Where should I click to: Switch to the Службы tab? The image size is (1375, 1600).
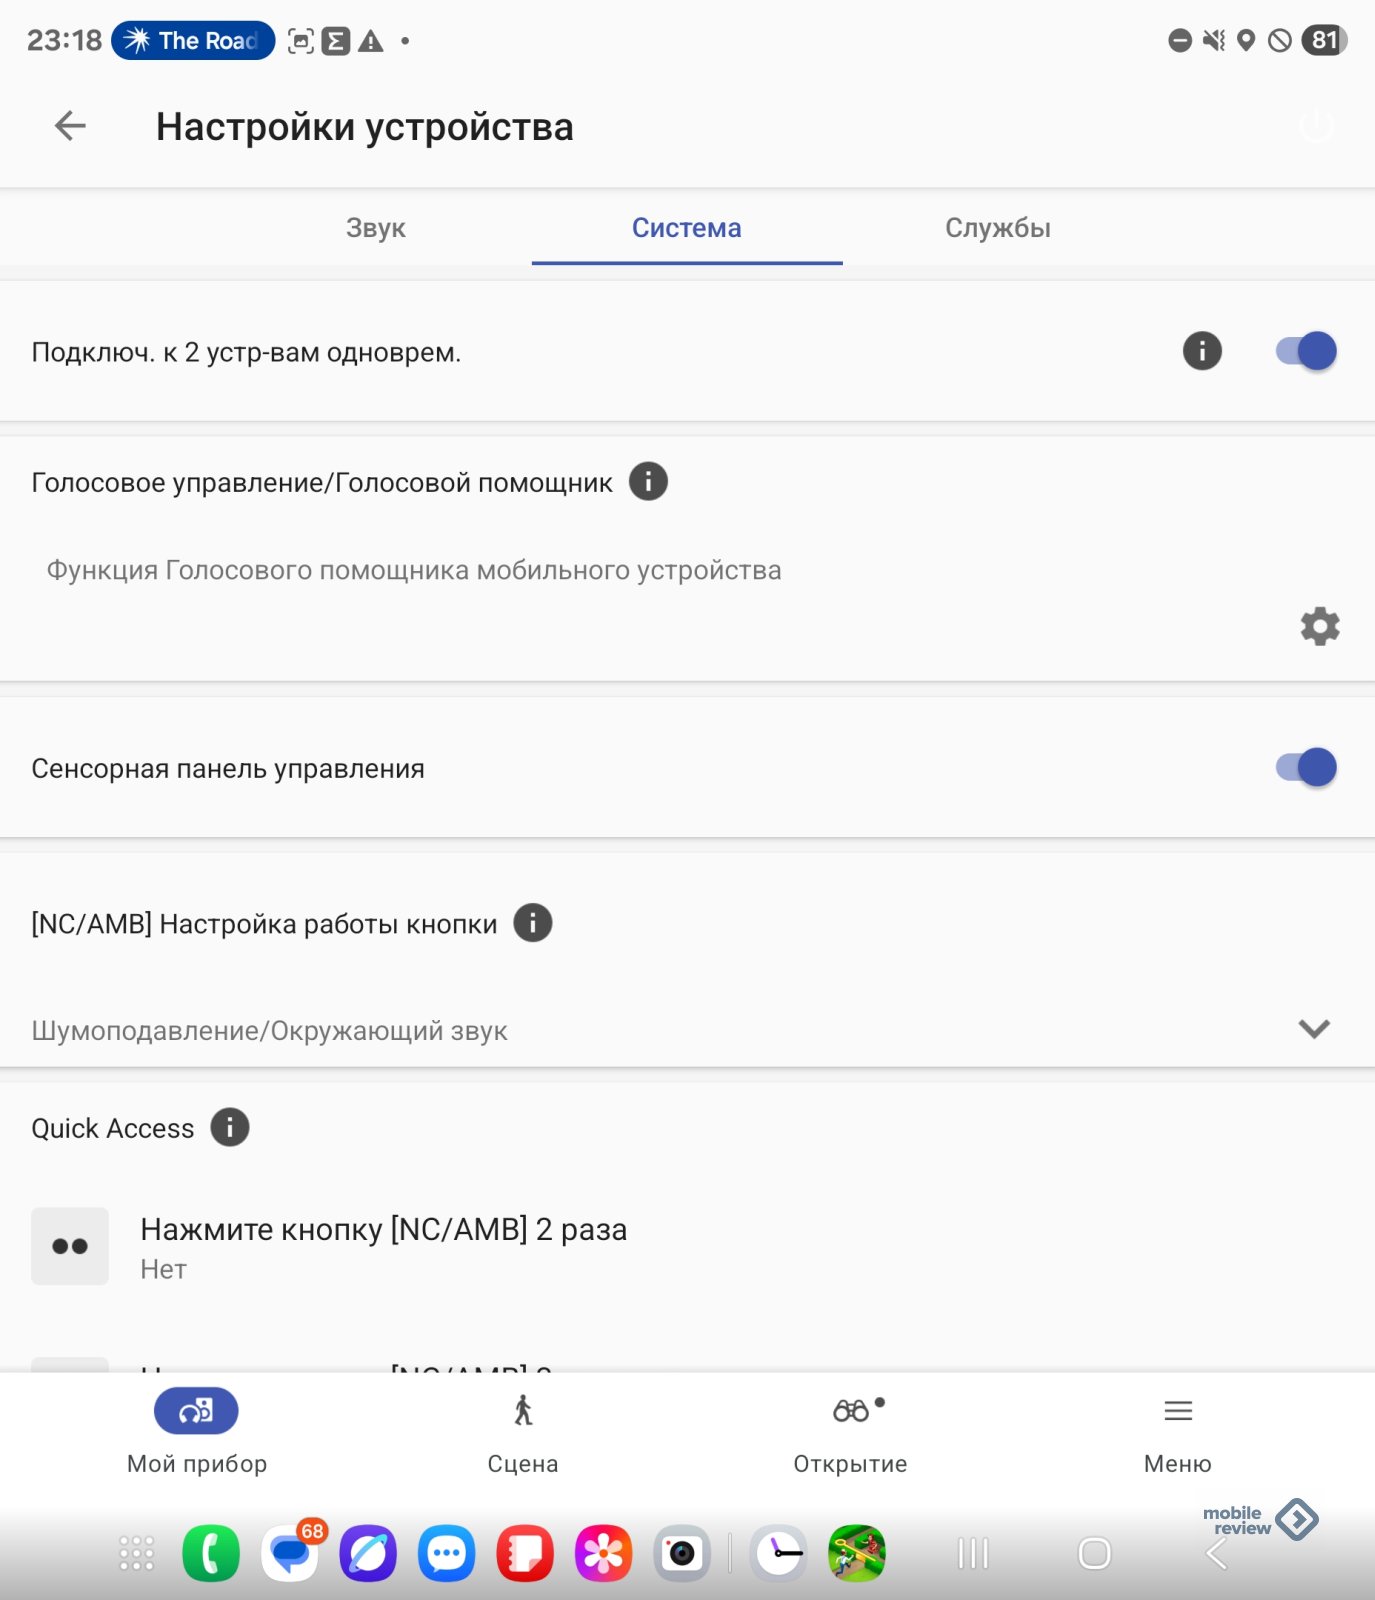[x=998, y=228]
